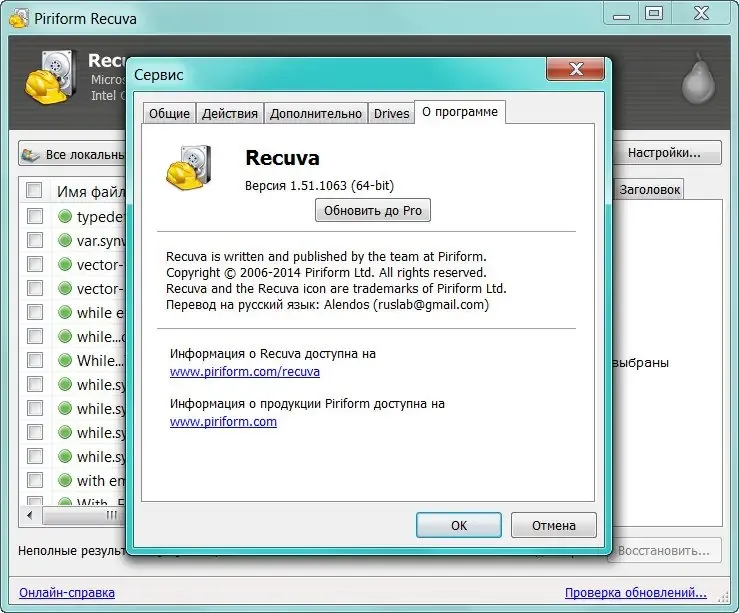Image resolution: width=739 pixels, height=613 pixels.
Task: Check the "While..." capitalized file checkbox
Action: point(34,360)
